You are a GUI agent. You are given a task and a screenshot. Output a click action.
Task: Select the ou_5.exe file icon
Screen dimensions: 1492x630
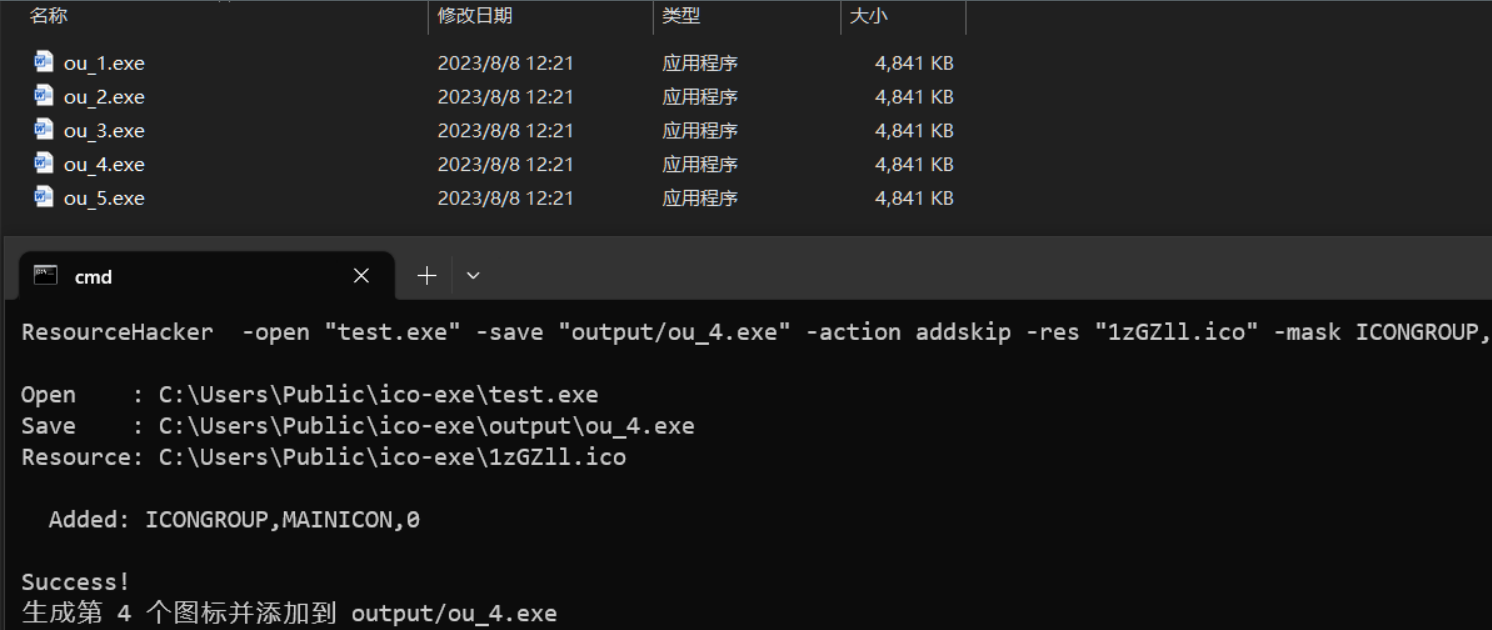pos(43,197)
